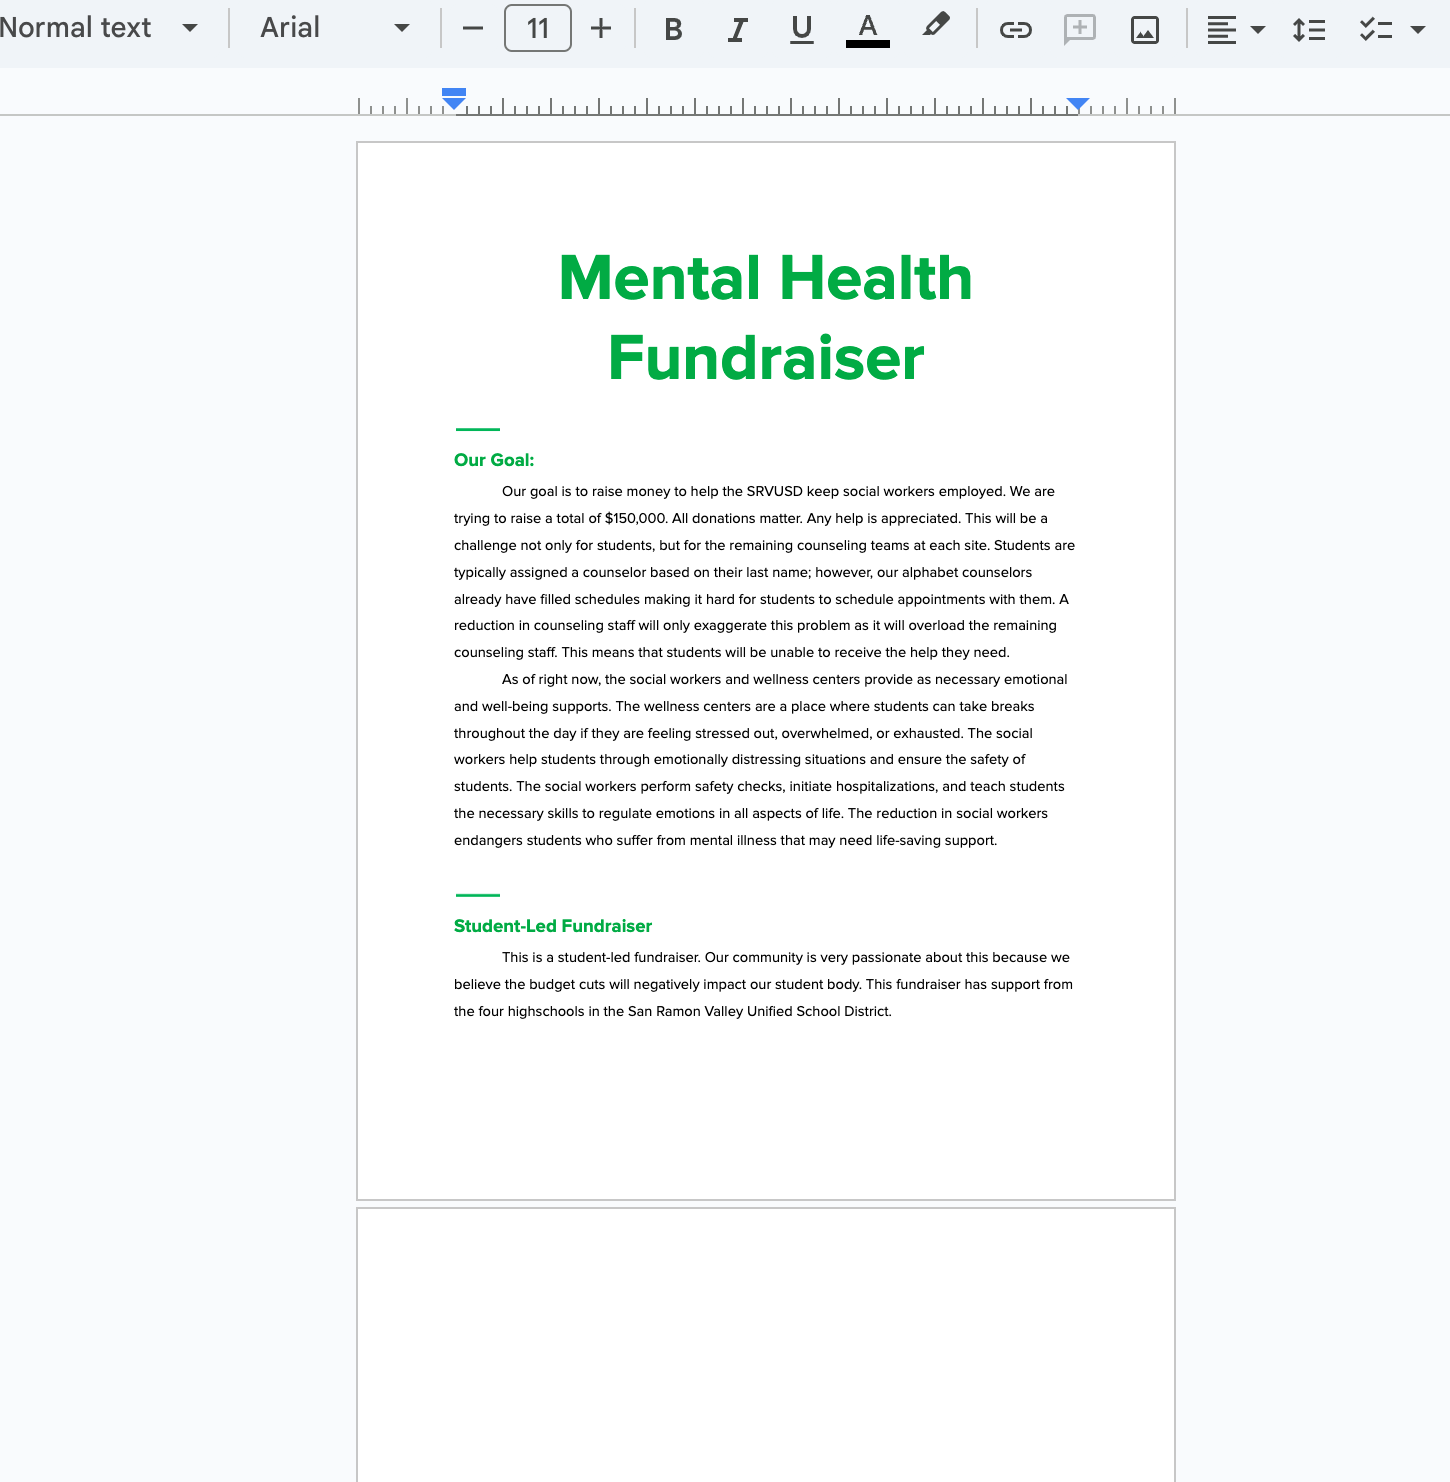Viewport: 1450px width, 1482px height.
Task: Increase font size with plus button
Action: coord(601,28)
